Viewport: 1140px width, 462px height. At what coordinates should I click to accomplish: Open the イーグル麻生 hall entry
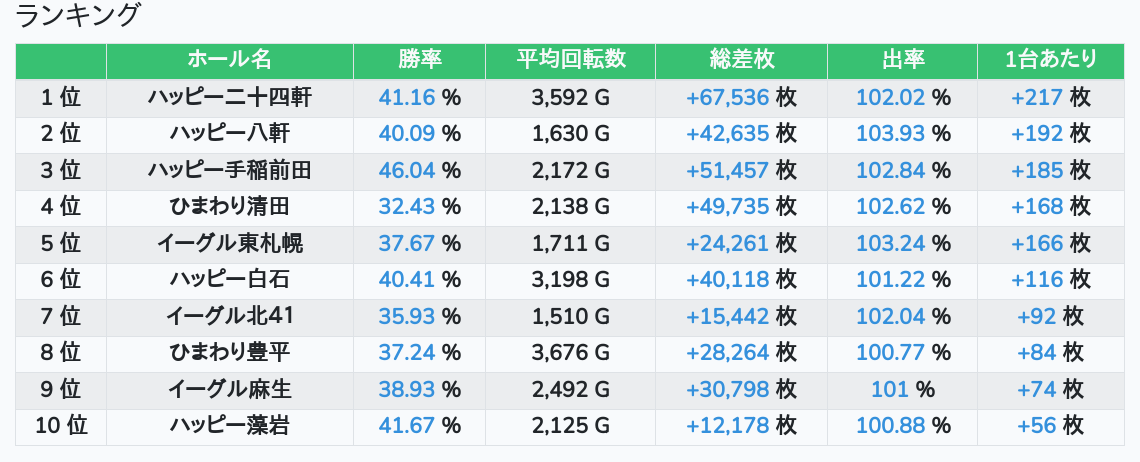coord(229,390)
